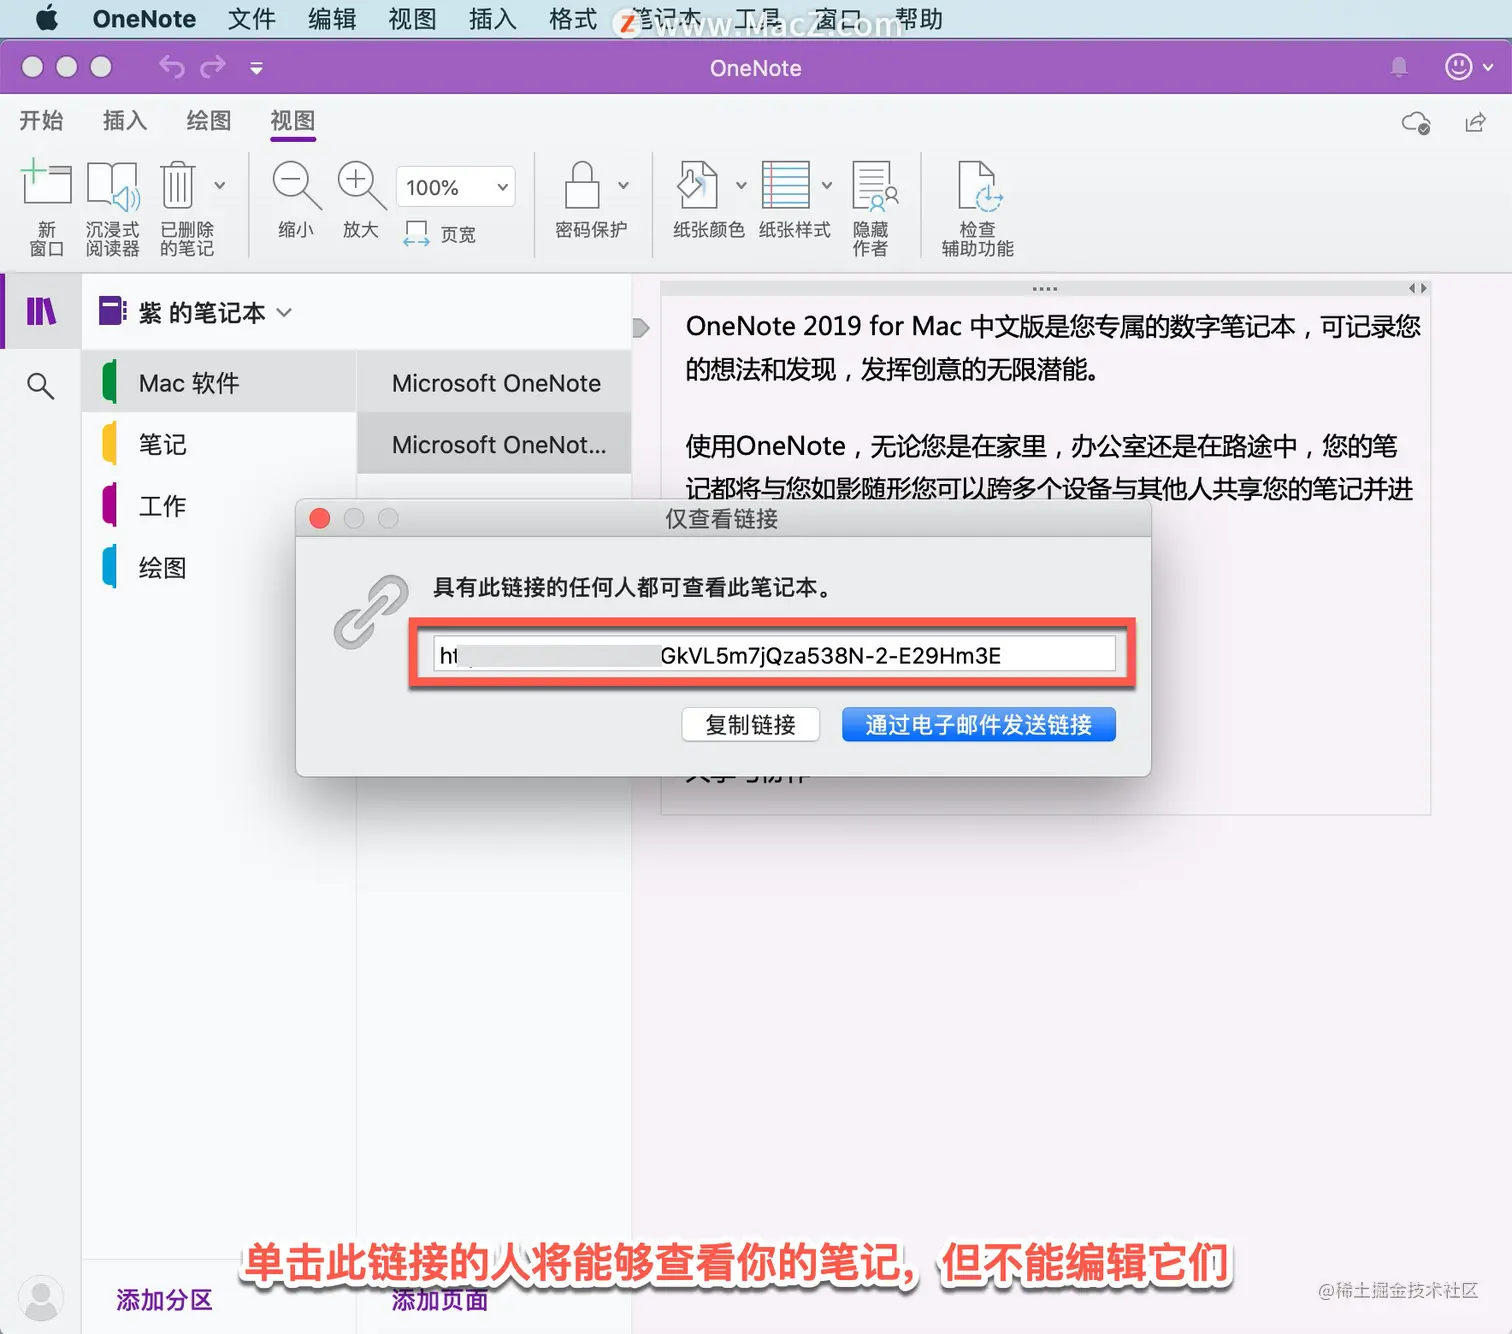1512x1334 pixels.
Task: Click the password protection lock icon
Action: (582, 185)
